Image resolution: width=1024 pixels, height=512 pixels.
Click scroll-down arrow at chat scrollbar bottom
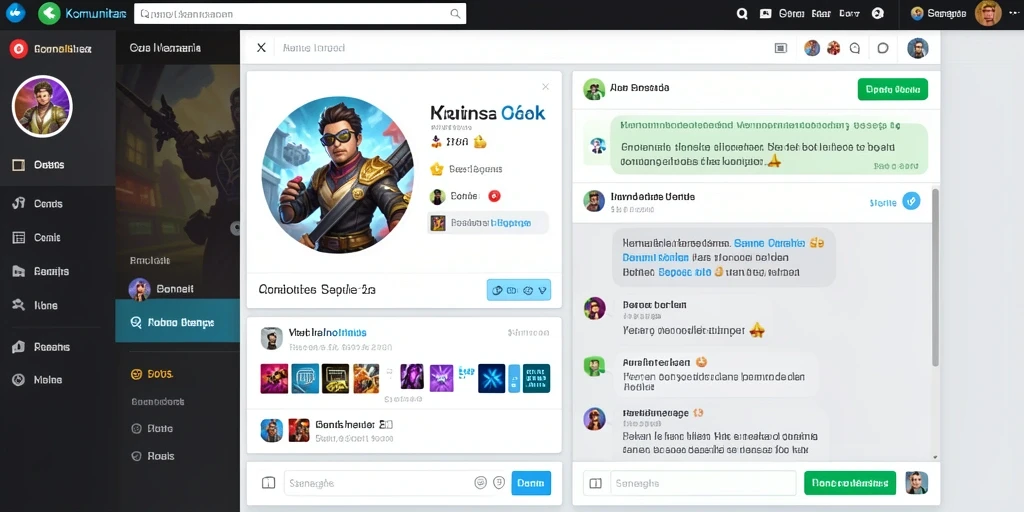tap(935, 457)
